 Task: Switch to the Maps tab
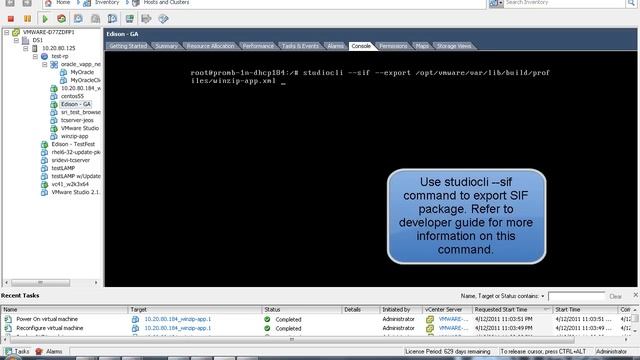tap(422, 46)
